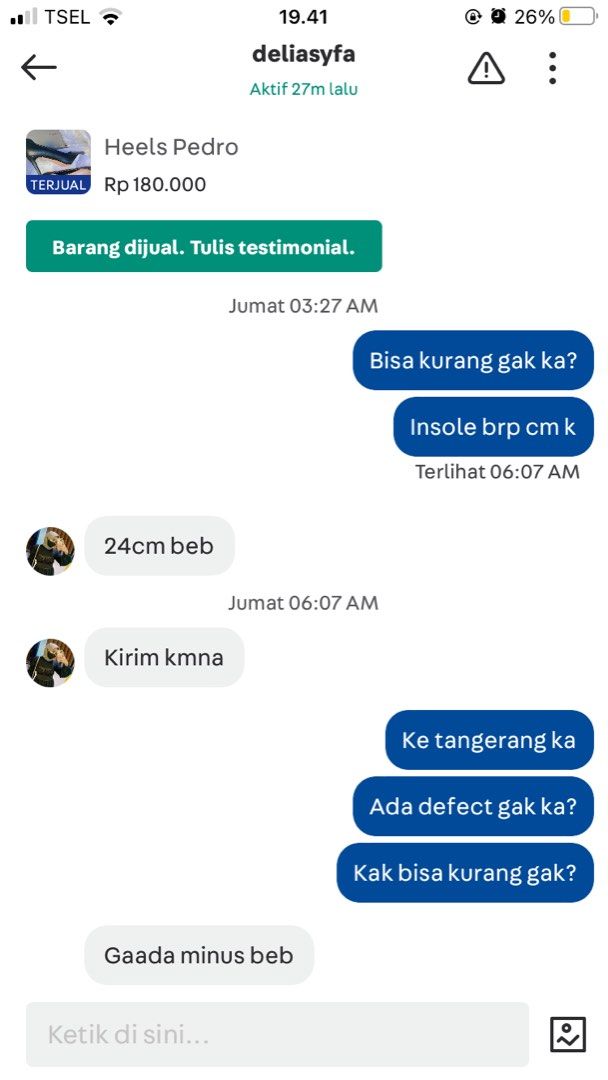Tap the back arrow icon
The height and width of the screenshot is (1080, 608).
[x=39, y=68]
